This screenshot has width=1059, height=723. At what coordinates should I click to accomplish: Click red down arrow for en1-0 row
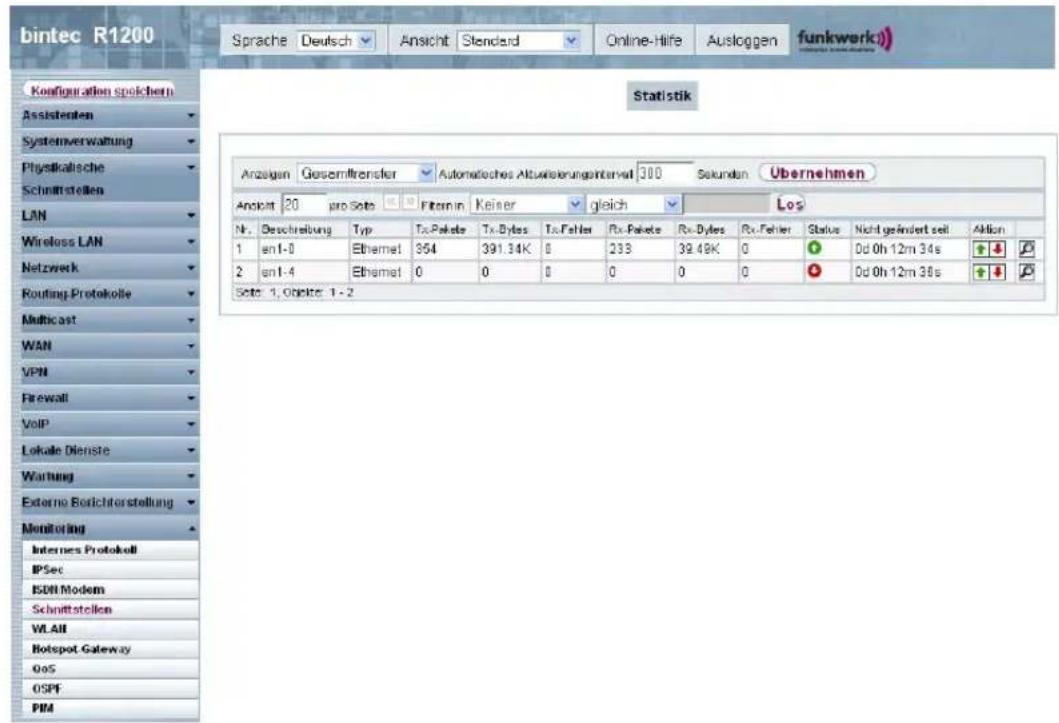click(997, 250)
